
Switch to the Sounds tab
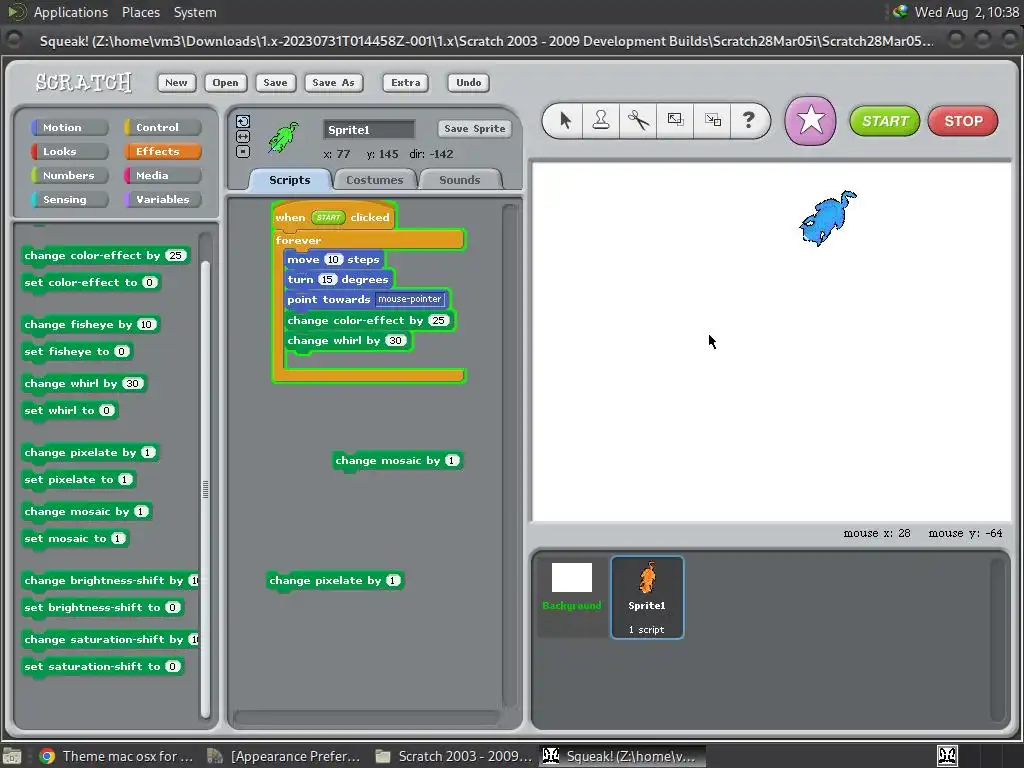point(460,180)
